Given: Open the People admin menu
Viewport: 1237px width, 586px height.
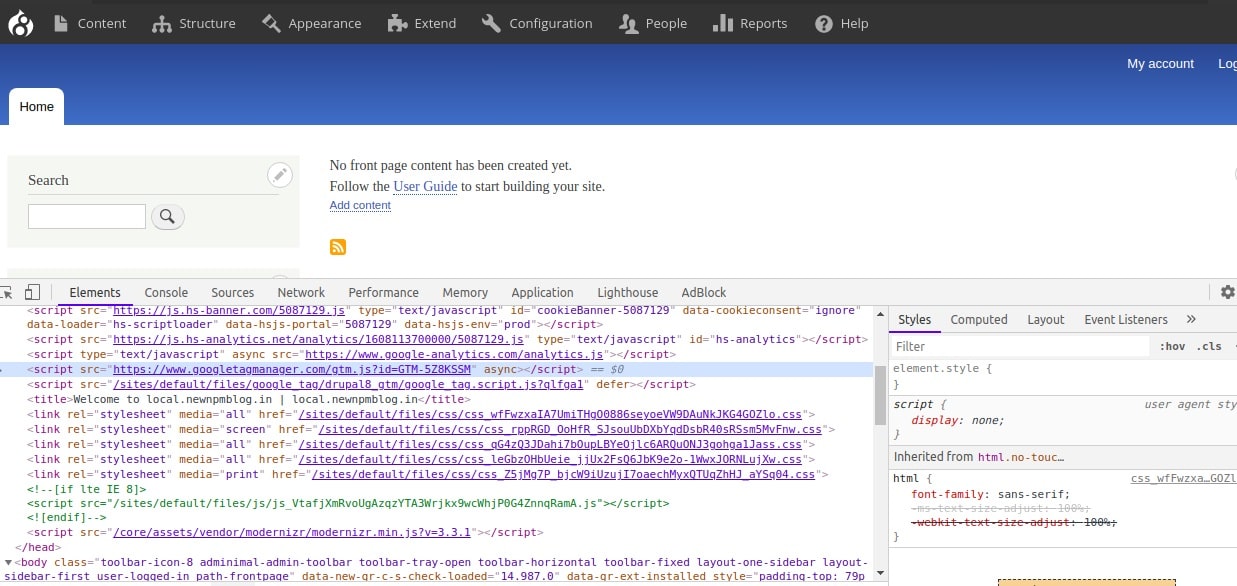Looking at the screenshot, I should pos(653,23).
